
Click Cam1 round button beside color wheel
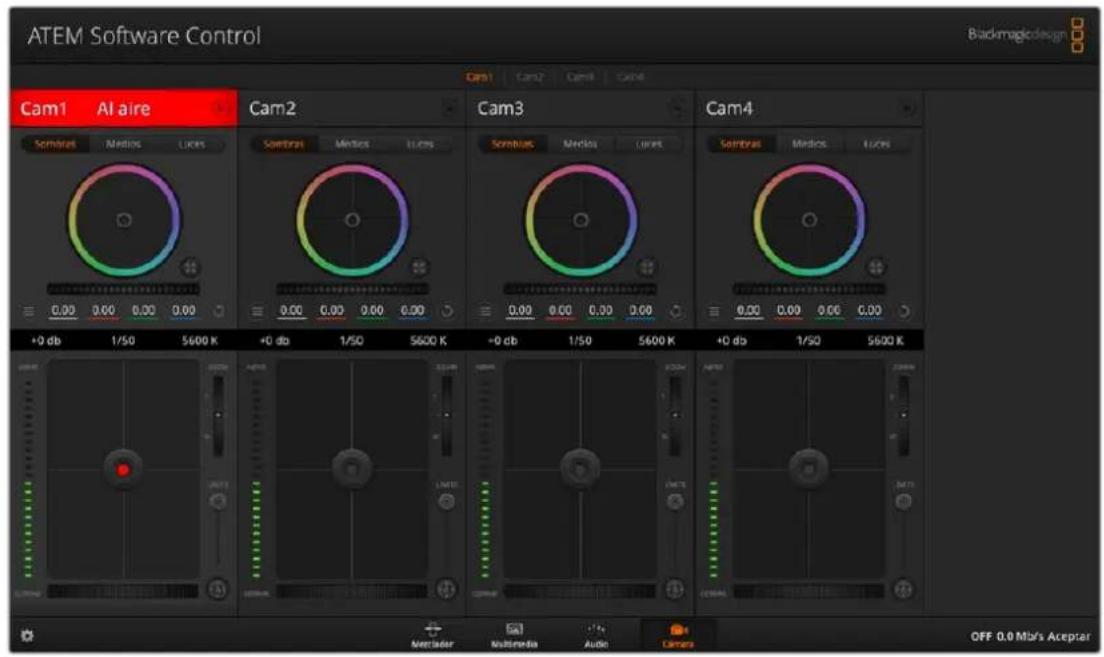[x=190, y=267]
